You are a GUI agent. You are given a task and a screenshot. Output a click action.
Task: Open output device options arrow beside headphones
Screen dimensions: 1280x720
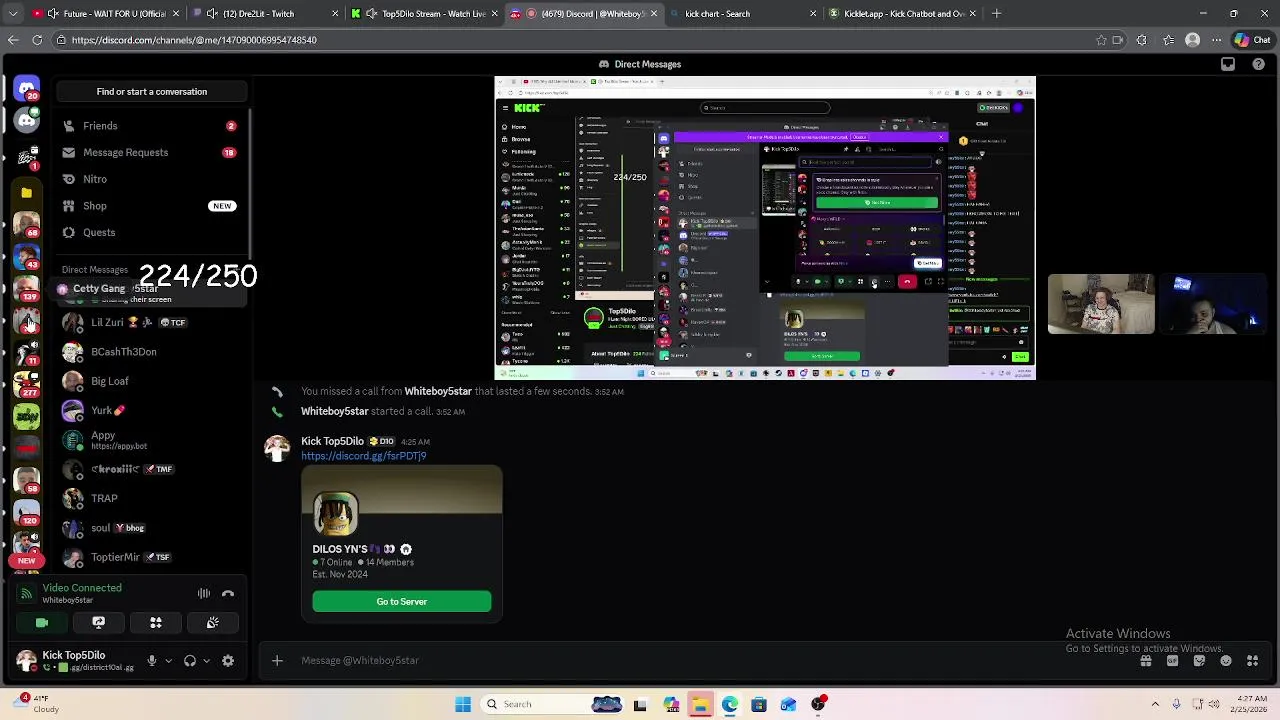(206, 660)
